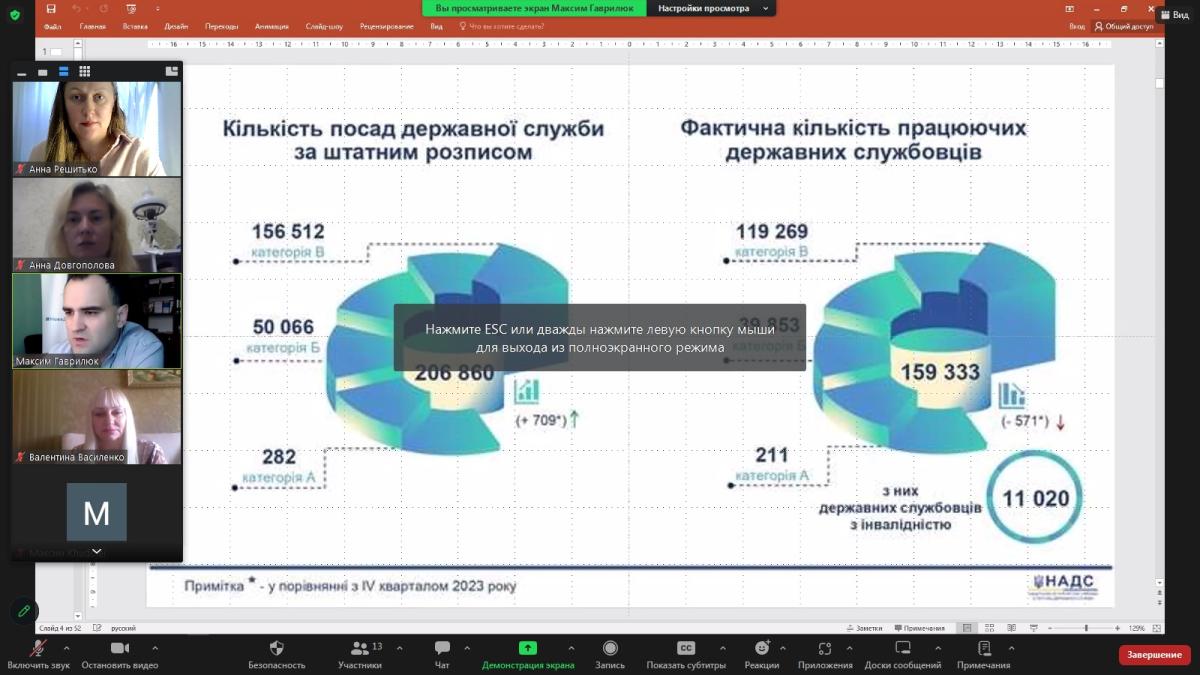This screenshot has width=1200, height=675.
Task: Click Анна Решитько's video thumbnail
Action: (x=97, y=129)
